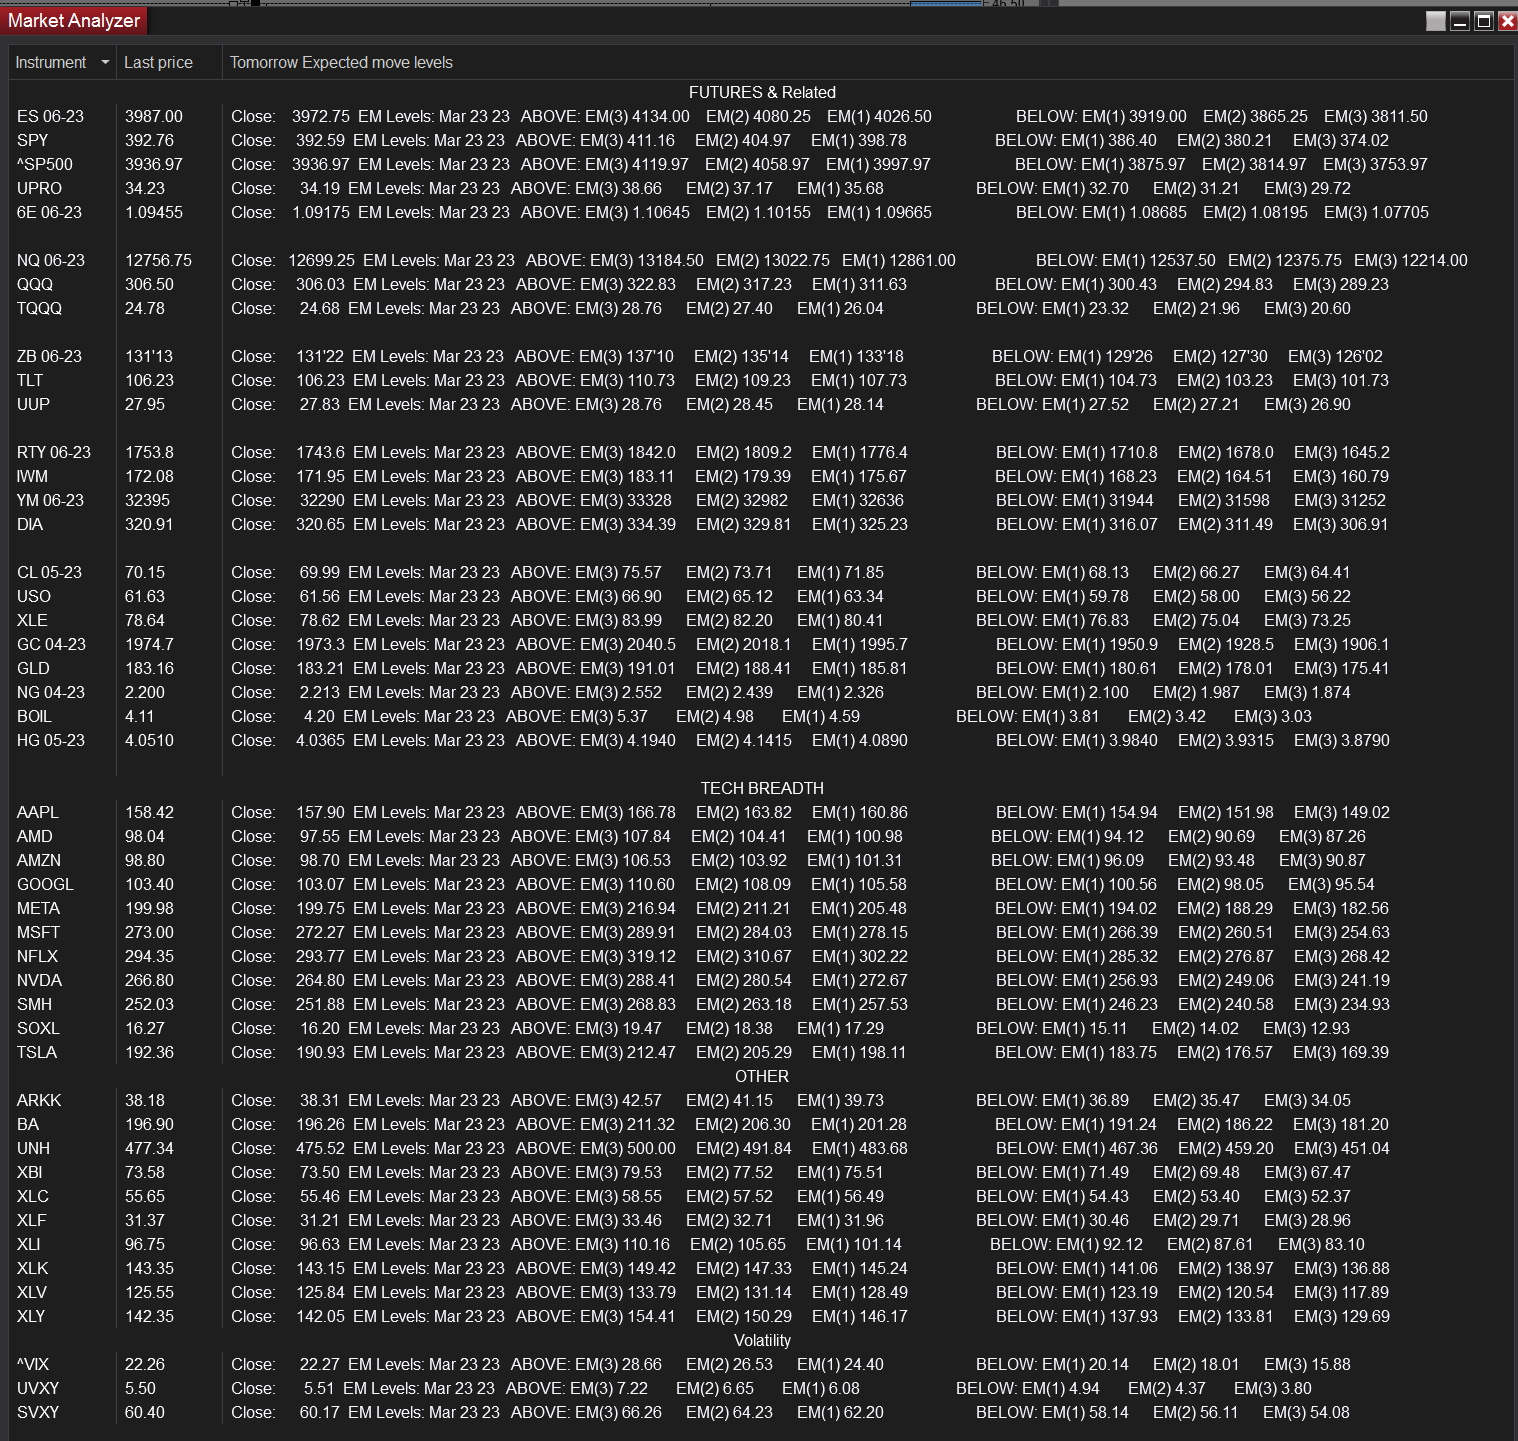Image resolution: width=1518 pixels, height=1441 pixels.
Task: Click the gray square window icon
Action: click(x=1436, y=21)
